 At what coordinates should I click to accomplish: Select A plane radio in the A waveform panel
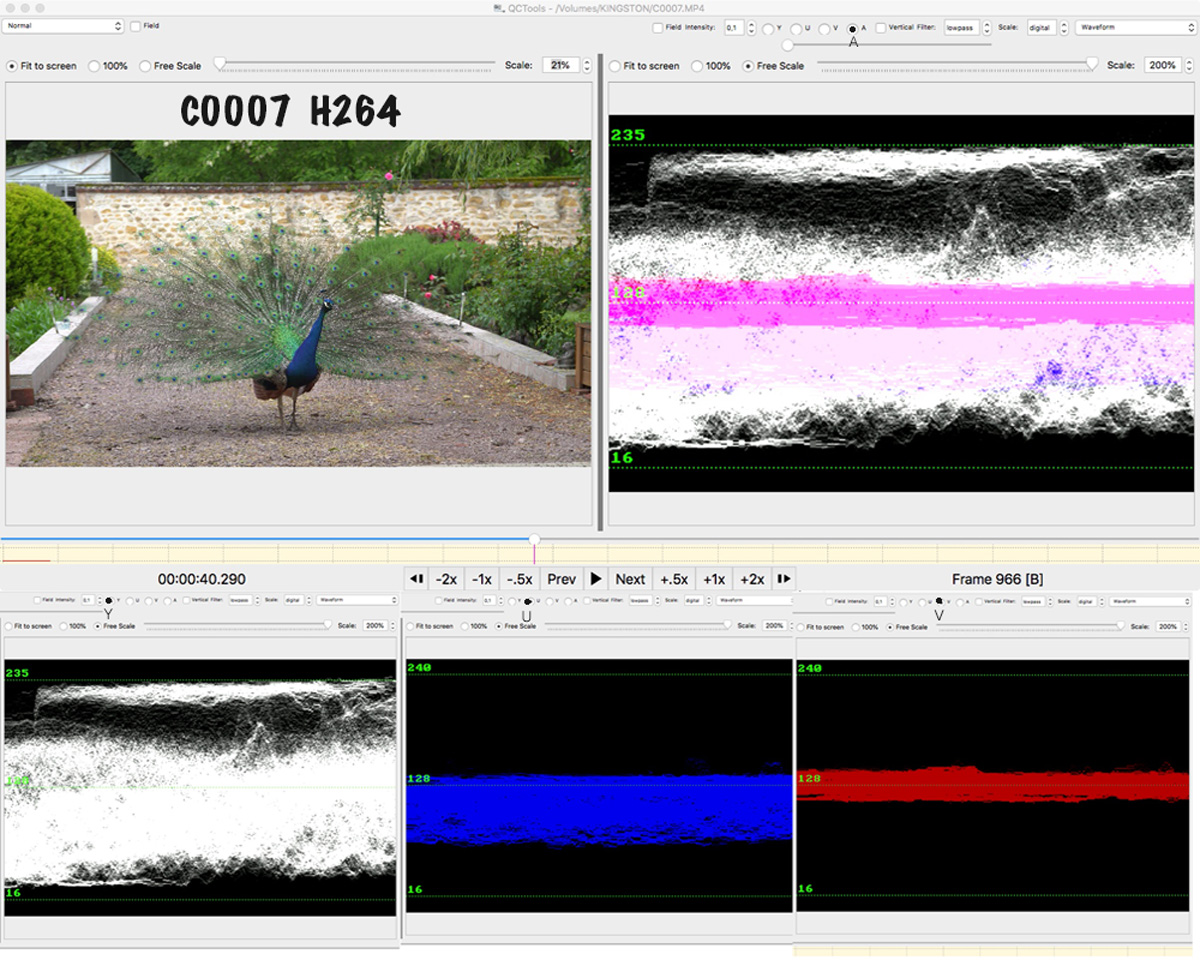coord(853,29)
